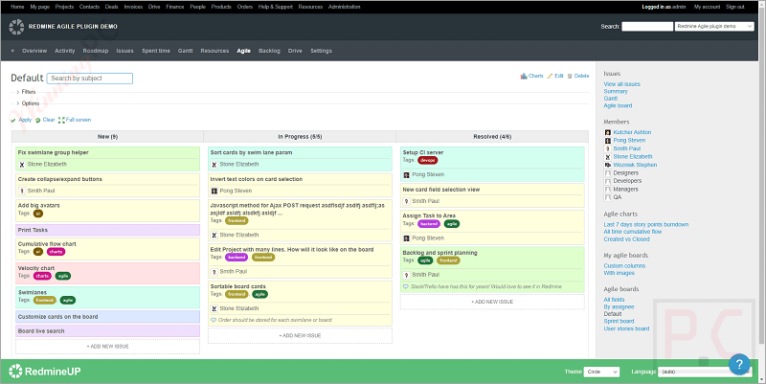Click Smith Paul's avatar on New card field selection view
The height and width of the screenshot is (384, 766).
pyautogui.click(x=406, y=201)
